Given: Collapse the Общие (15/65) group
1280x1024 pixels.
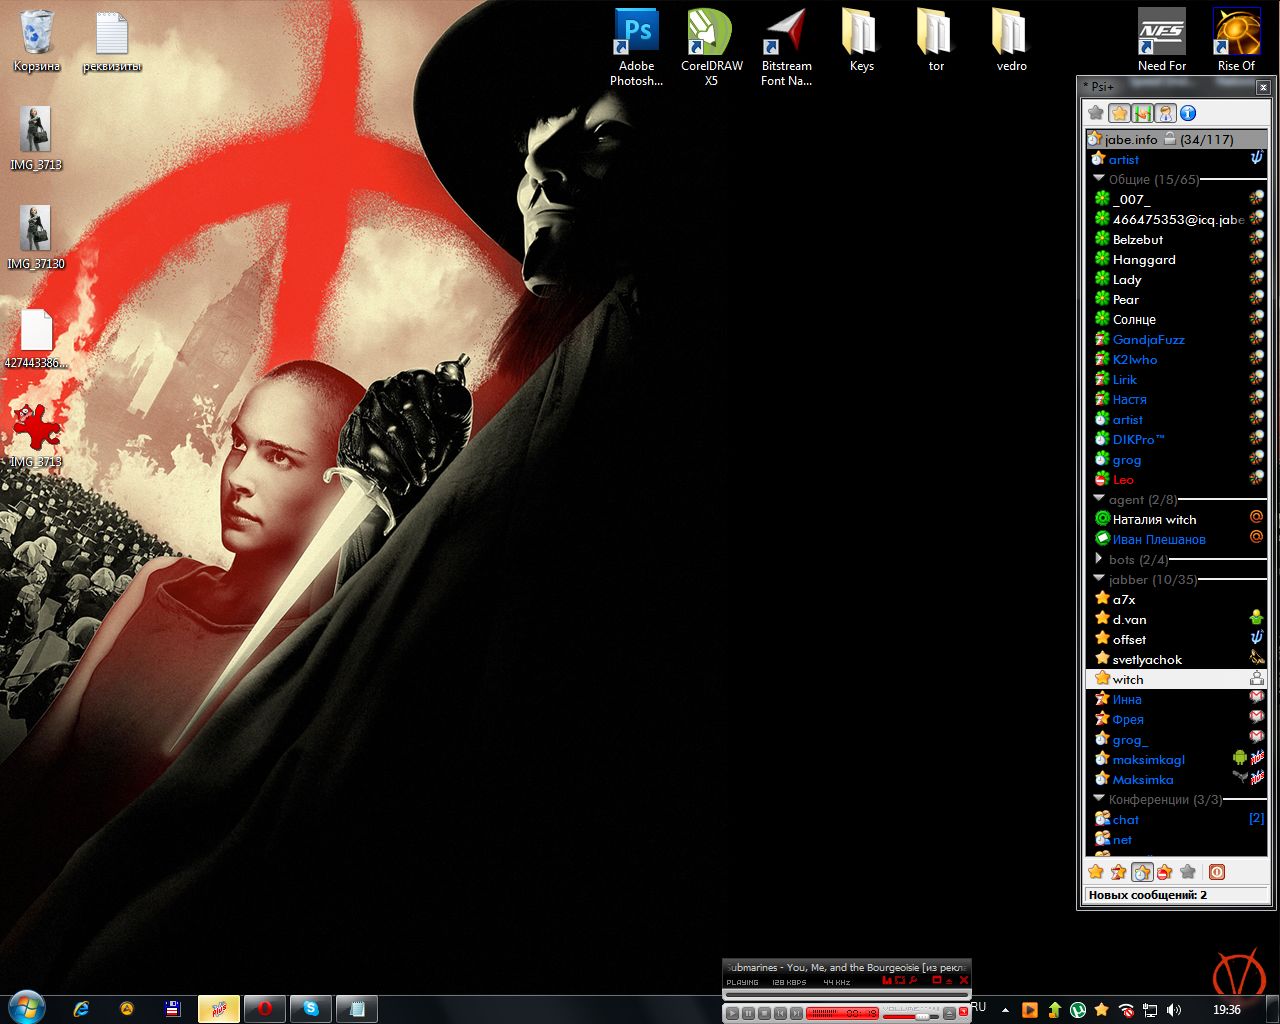Looking at the screenshot, I should [x=1099, y=179].
